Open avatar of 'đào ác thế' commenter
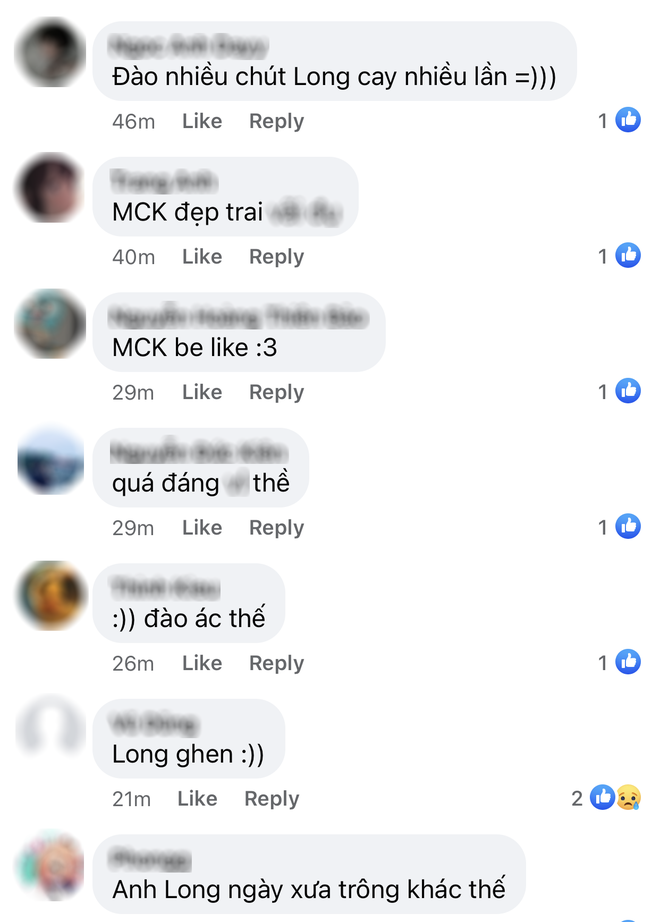Image resolution: width=660 pixels, height=922 pixels. pyautogui.click(x=51, y=595)
